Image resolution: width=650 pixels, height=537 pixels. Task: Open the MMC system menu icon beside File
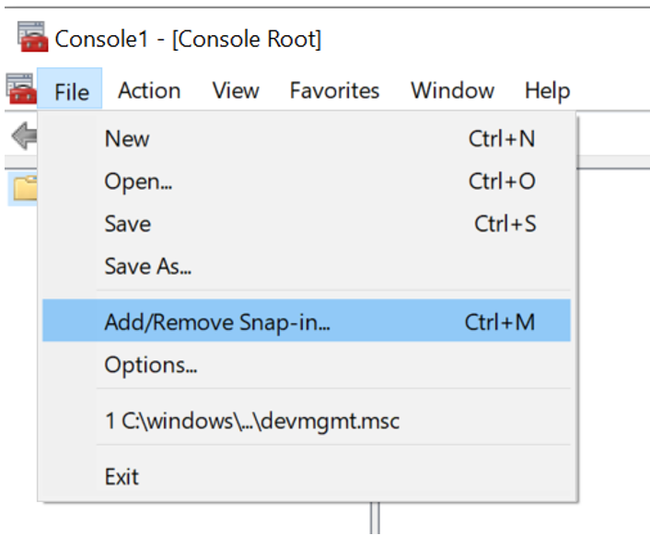click(x=20, y=89)
